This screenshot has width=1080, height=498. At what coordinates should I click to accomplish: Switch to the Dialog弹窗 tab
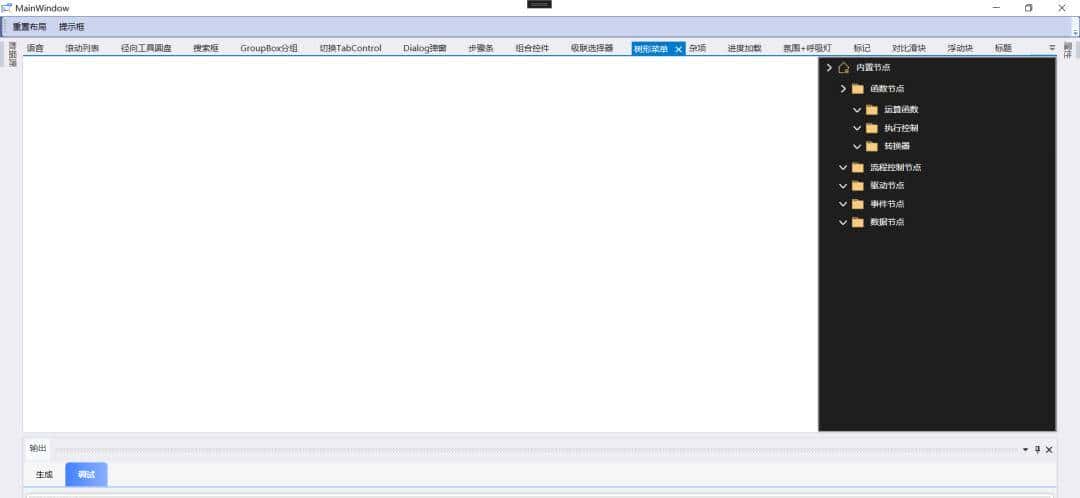(x=425, y=48)
